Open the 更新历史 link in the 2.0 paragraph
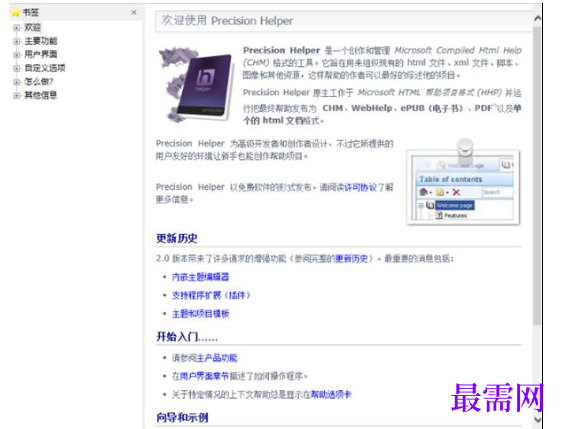Screen dimensions: 563x429 [x=351, y=258]
